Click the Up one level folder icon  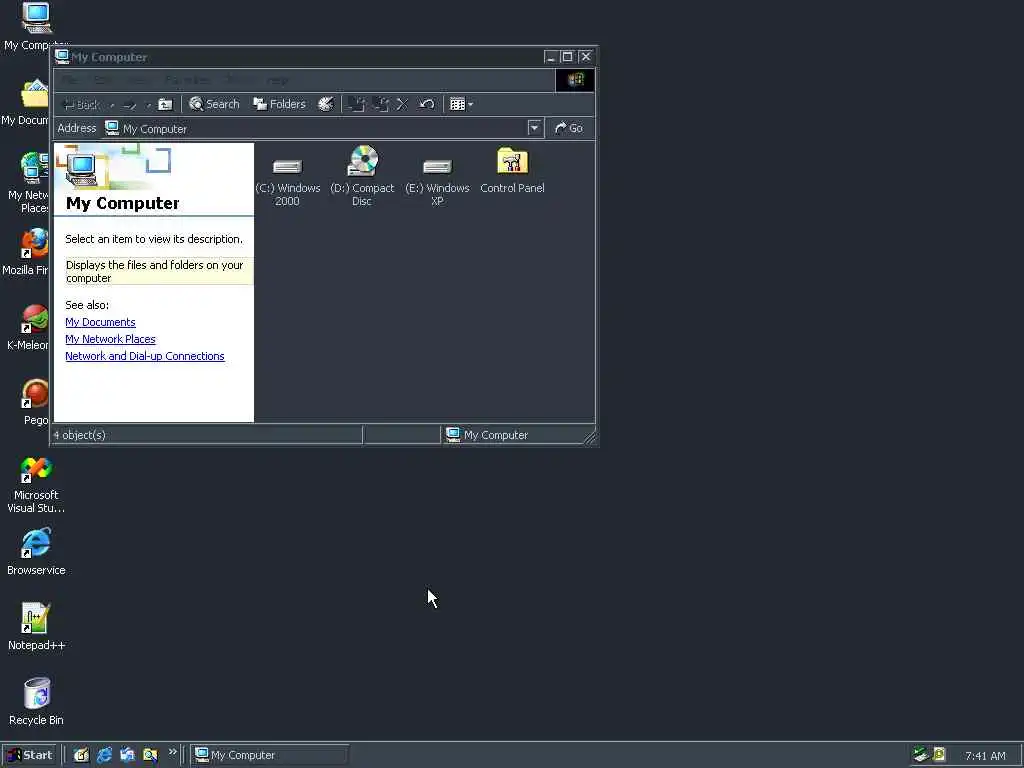[x=165, y=104]
